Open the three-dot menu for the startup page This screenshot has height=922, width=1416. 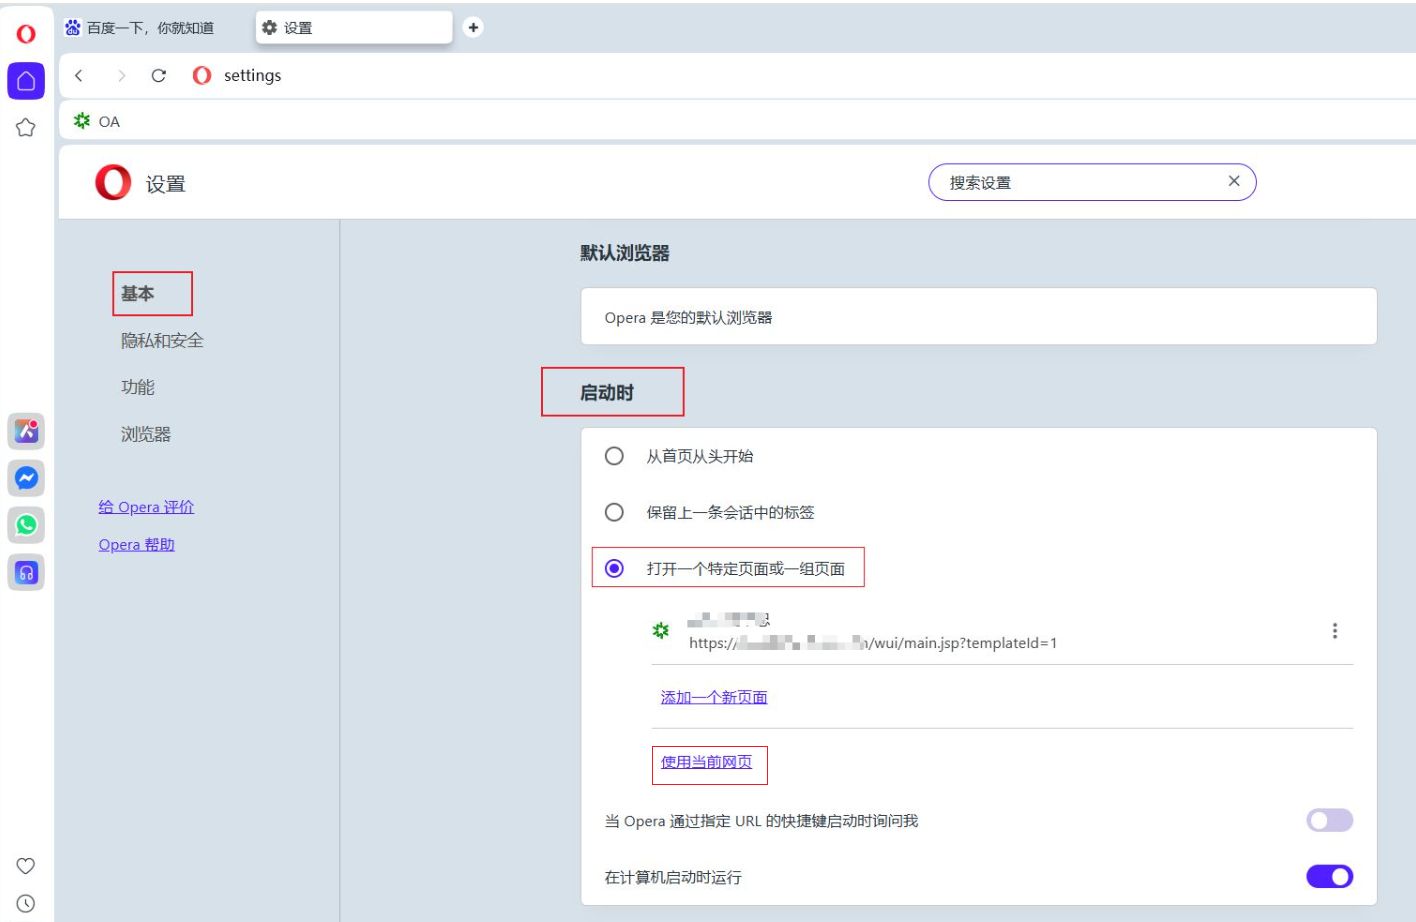[1334, 631]
